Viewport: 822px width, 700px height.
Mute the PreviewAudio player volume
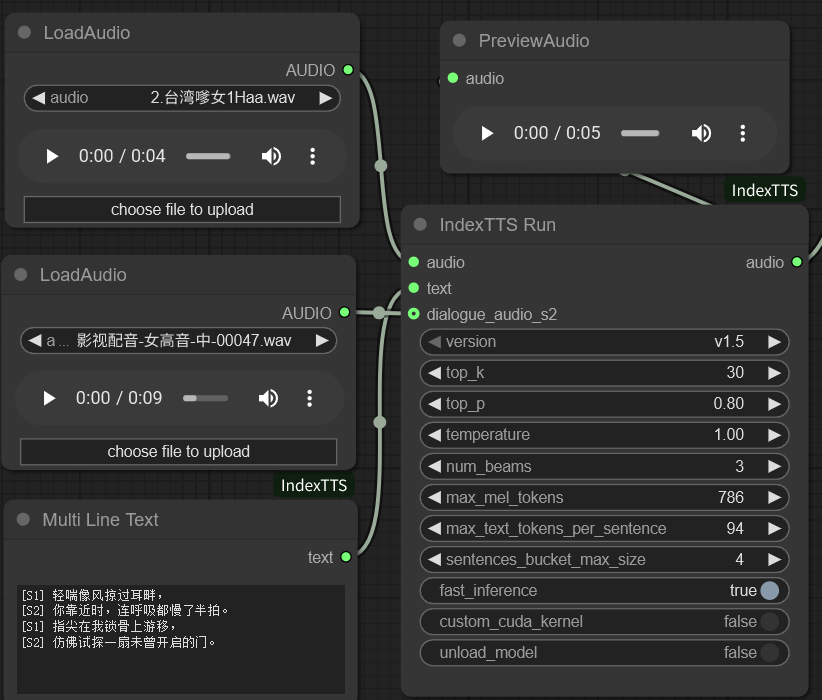click(701, 133)
